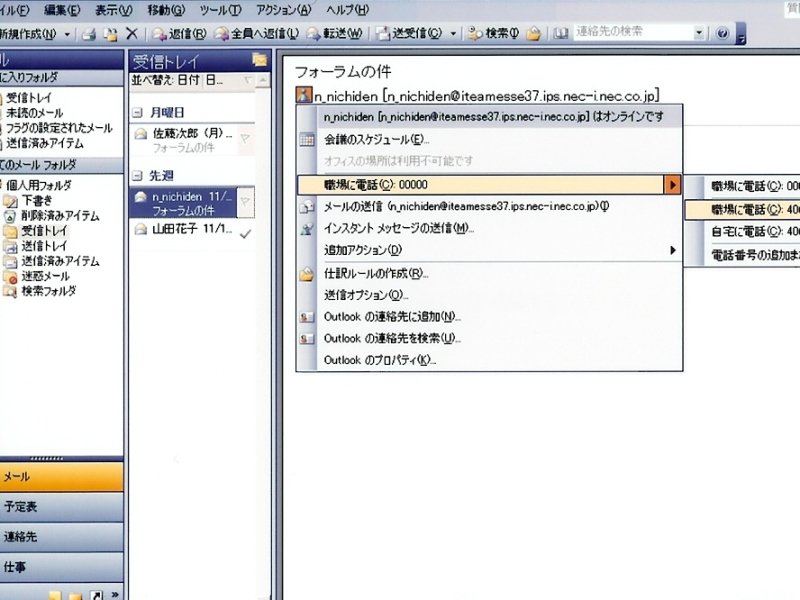Open contact search dropdown arrow

[x=699, y=33]
